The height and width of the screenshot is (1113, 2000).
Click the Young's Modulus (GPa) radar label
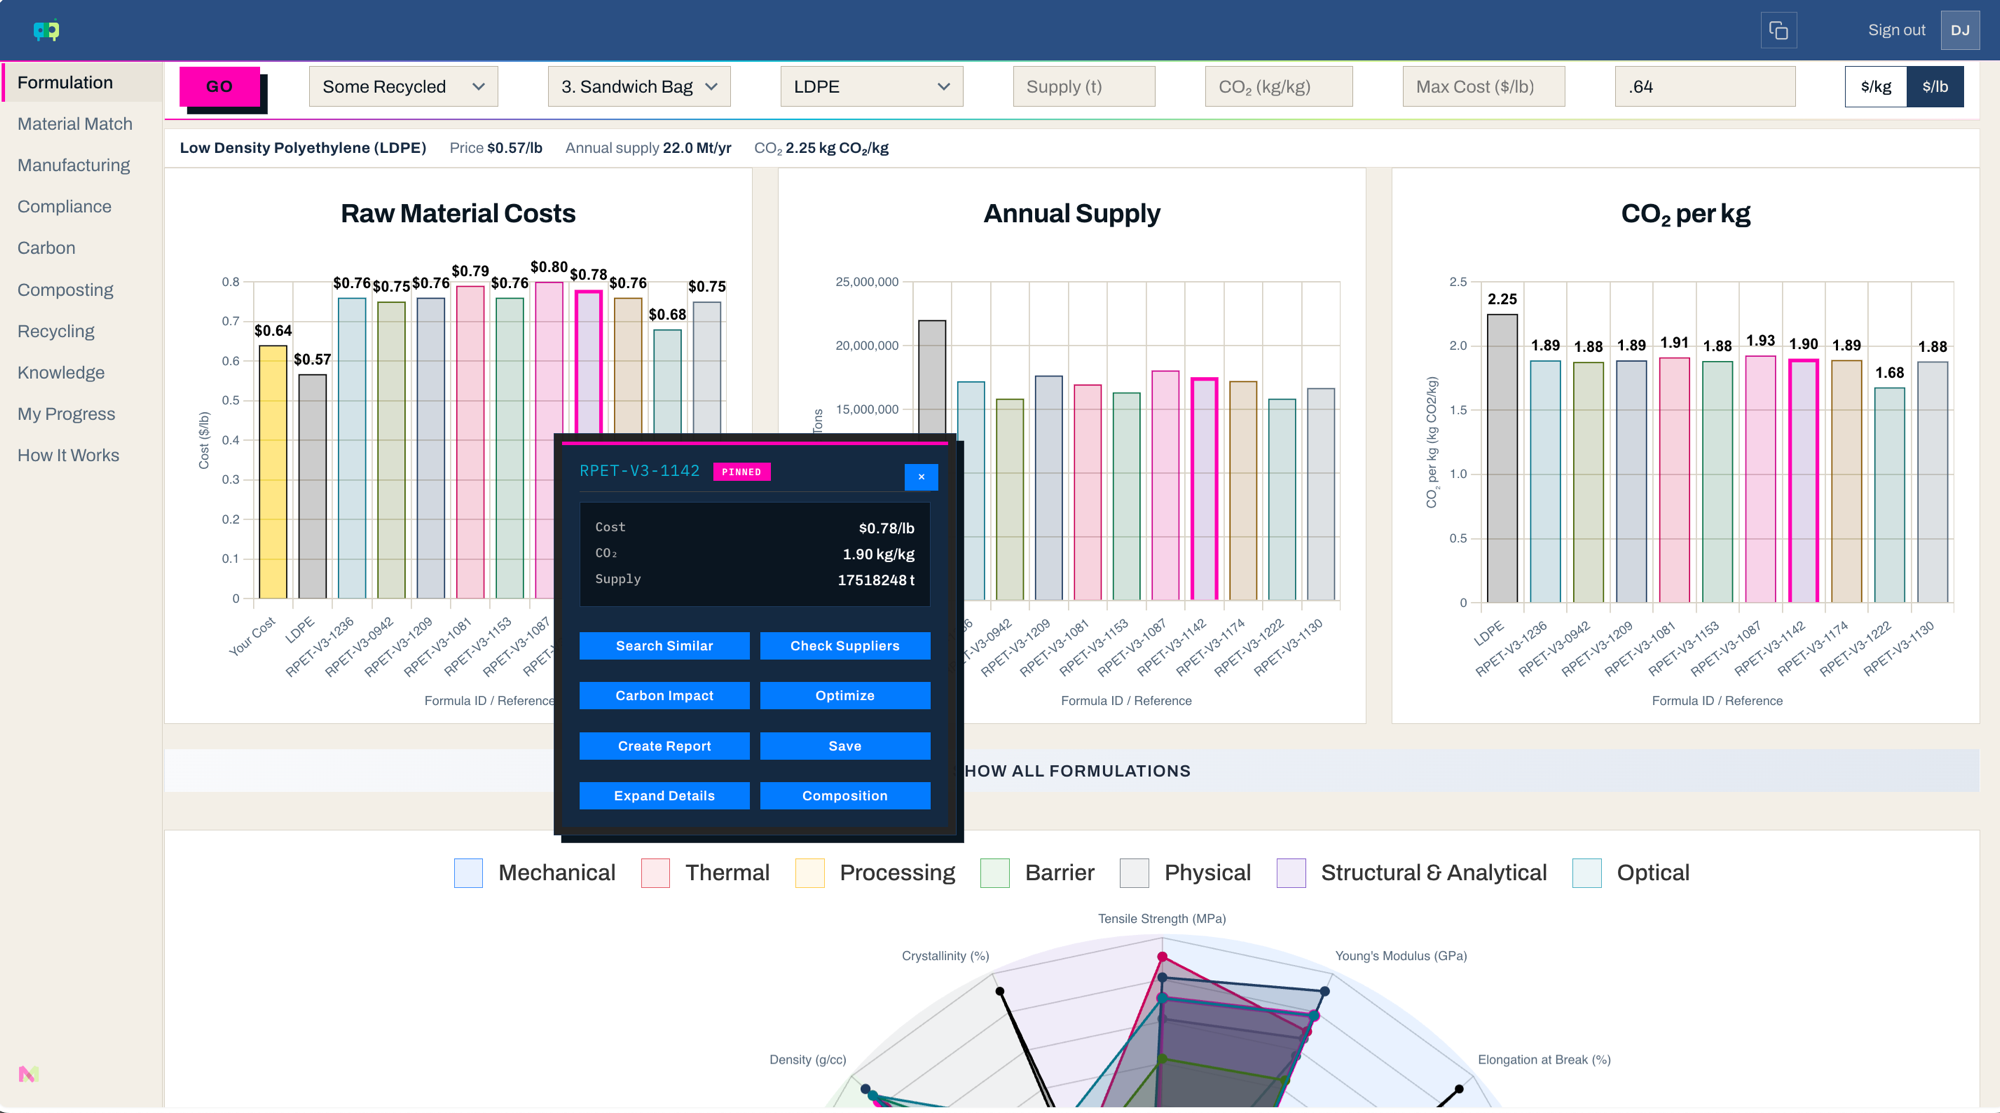point(1401,956)
